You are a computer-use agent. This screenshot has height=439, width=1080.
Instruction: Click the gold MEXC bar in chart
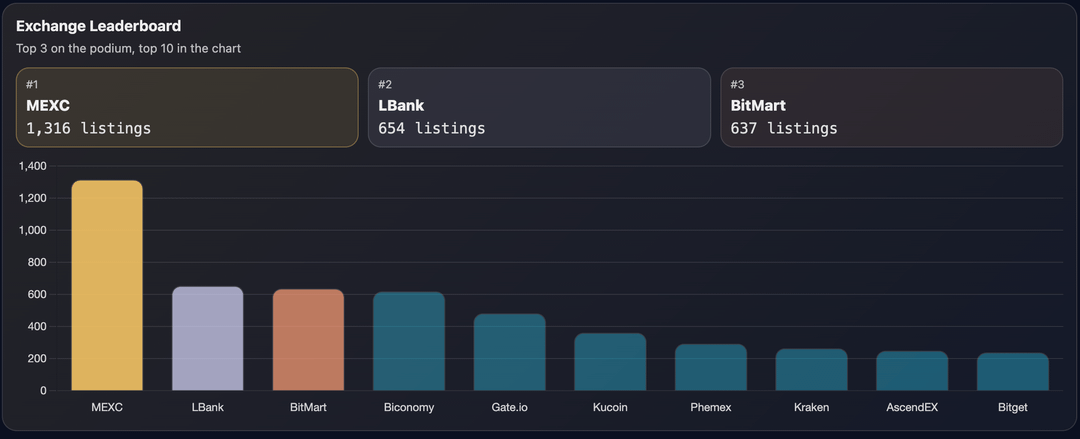pos(107,286)
